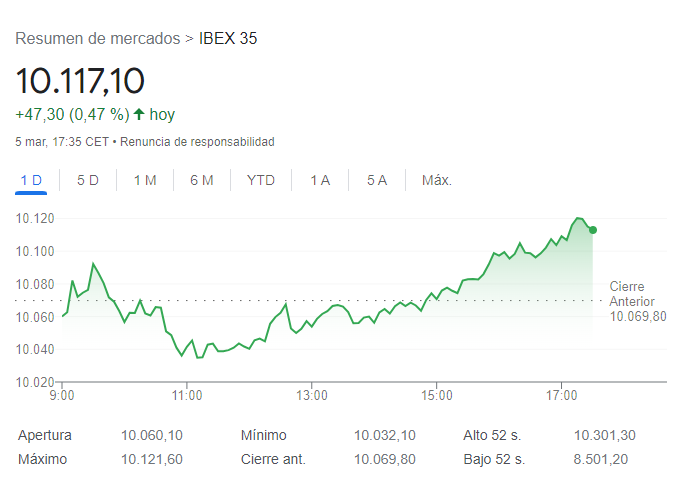Click the Máximo value 10.121,60
The width and height of the screenshot is (694, 478).
tap(152, 459)
